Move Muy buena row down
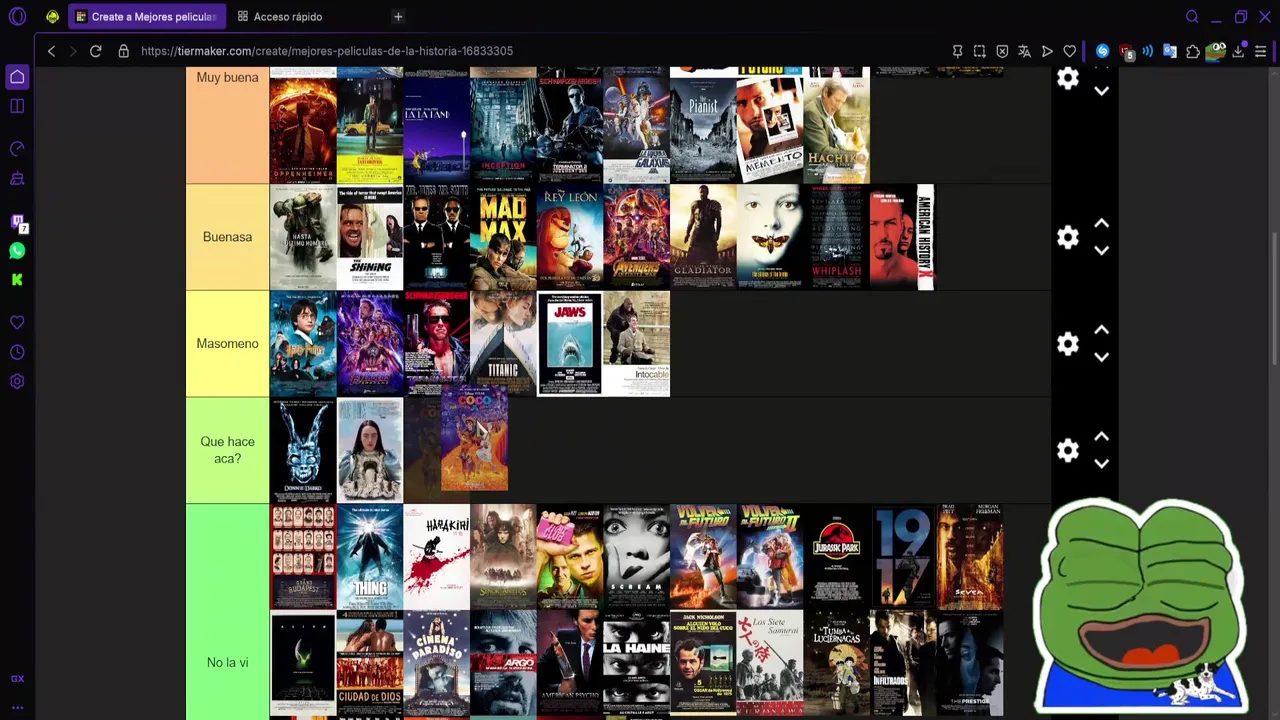The image size is (1280, 720). click(1101, 91)
